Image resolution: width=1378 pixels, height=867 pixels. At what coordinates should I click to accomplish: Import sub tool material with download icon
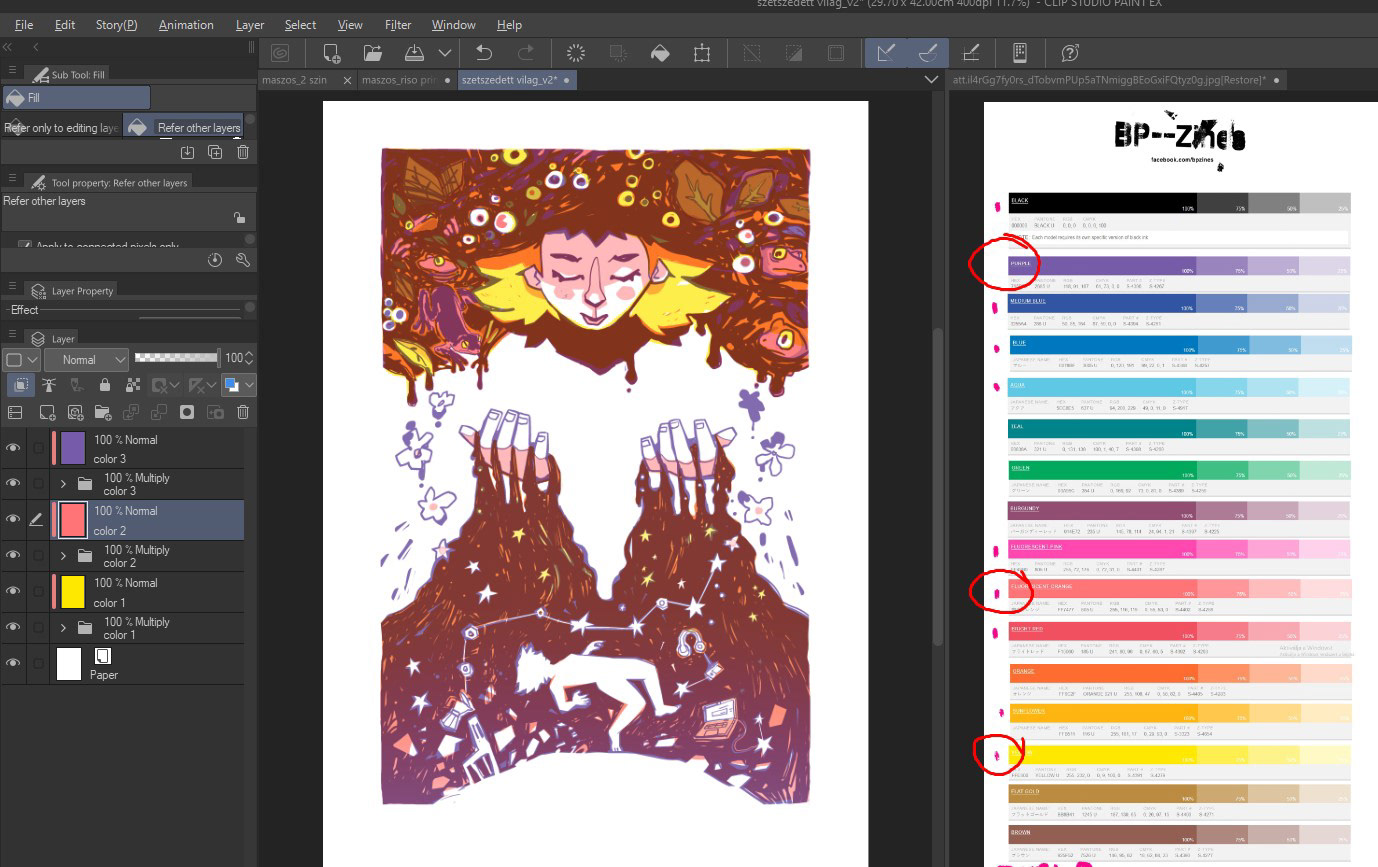187,152
